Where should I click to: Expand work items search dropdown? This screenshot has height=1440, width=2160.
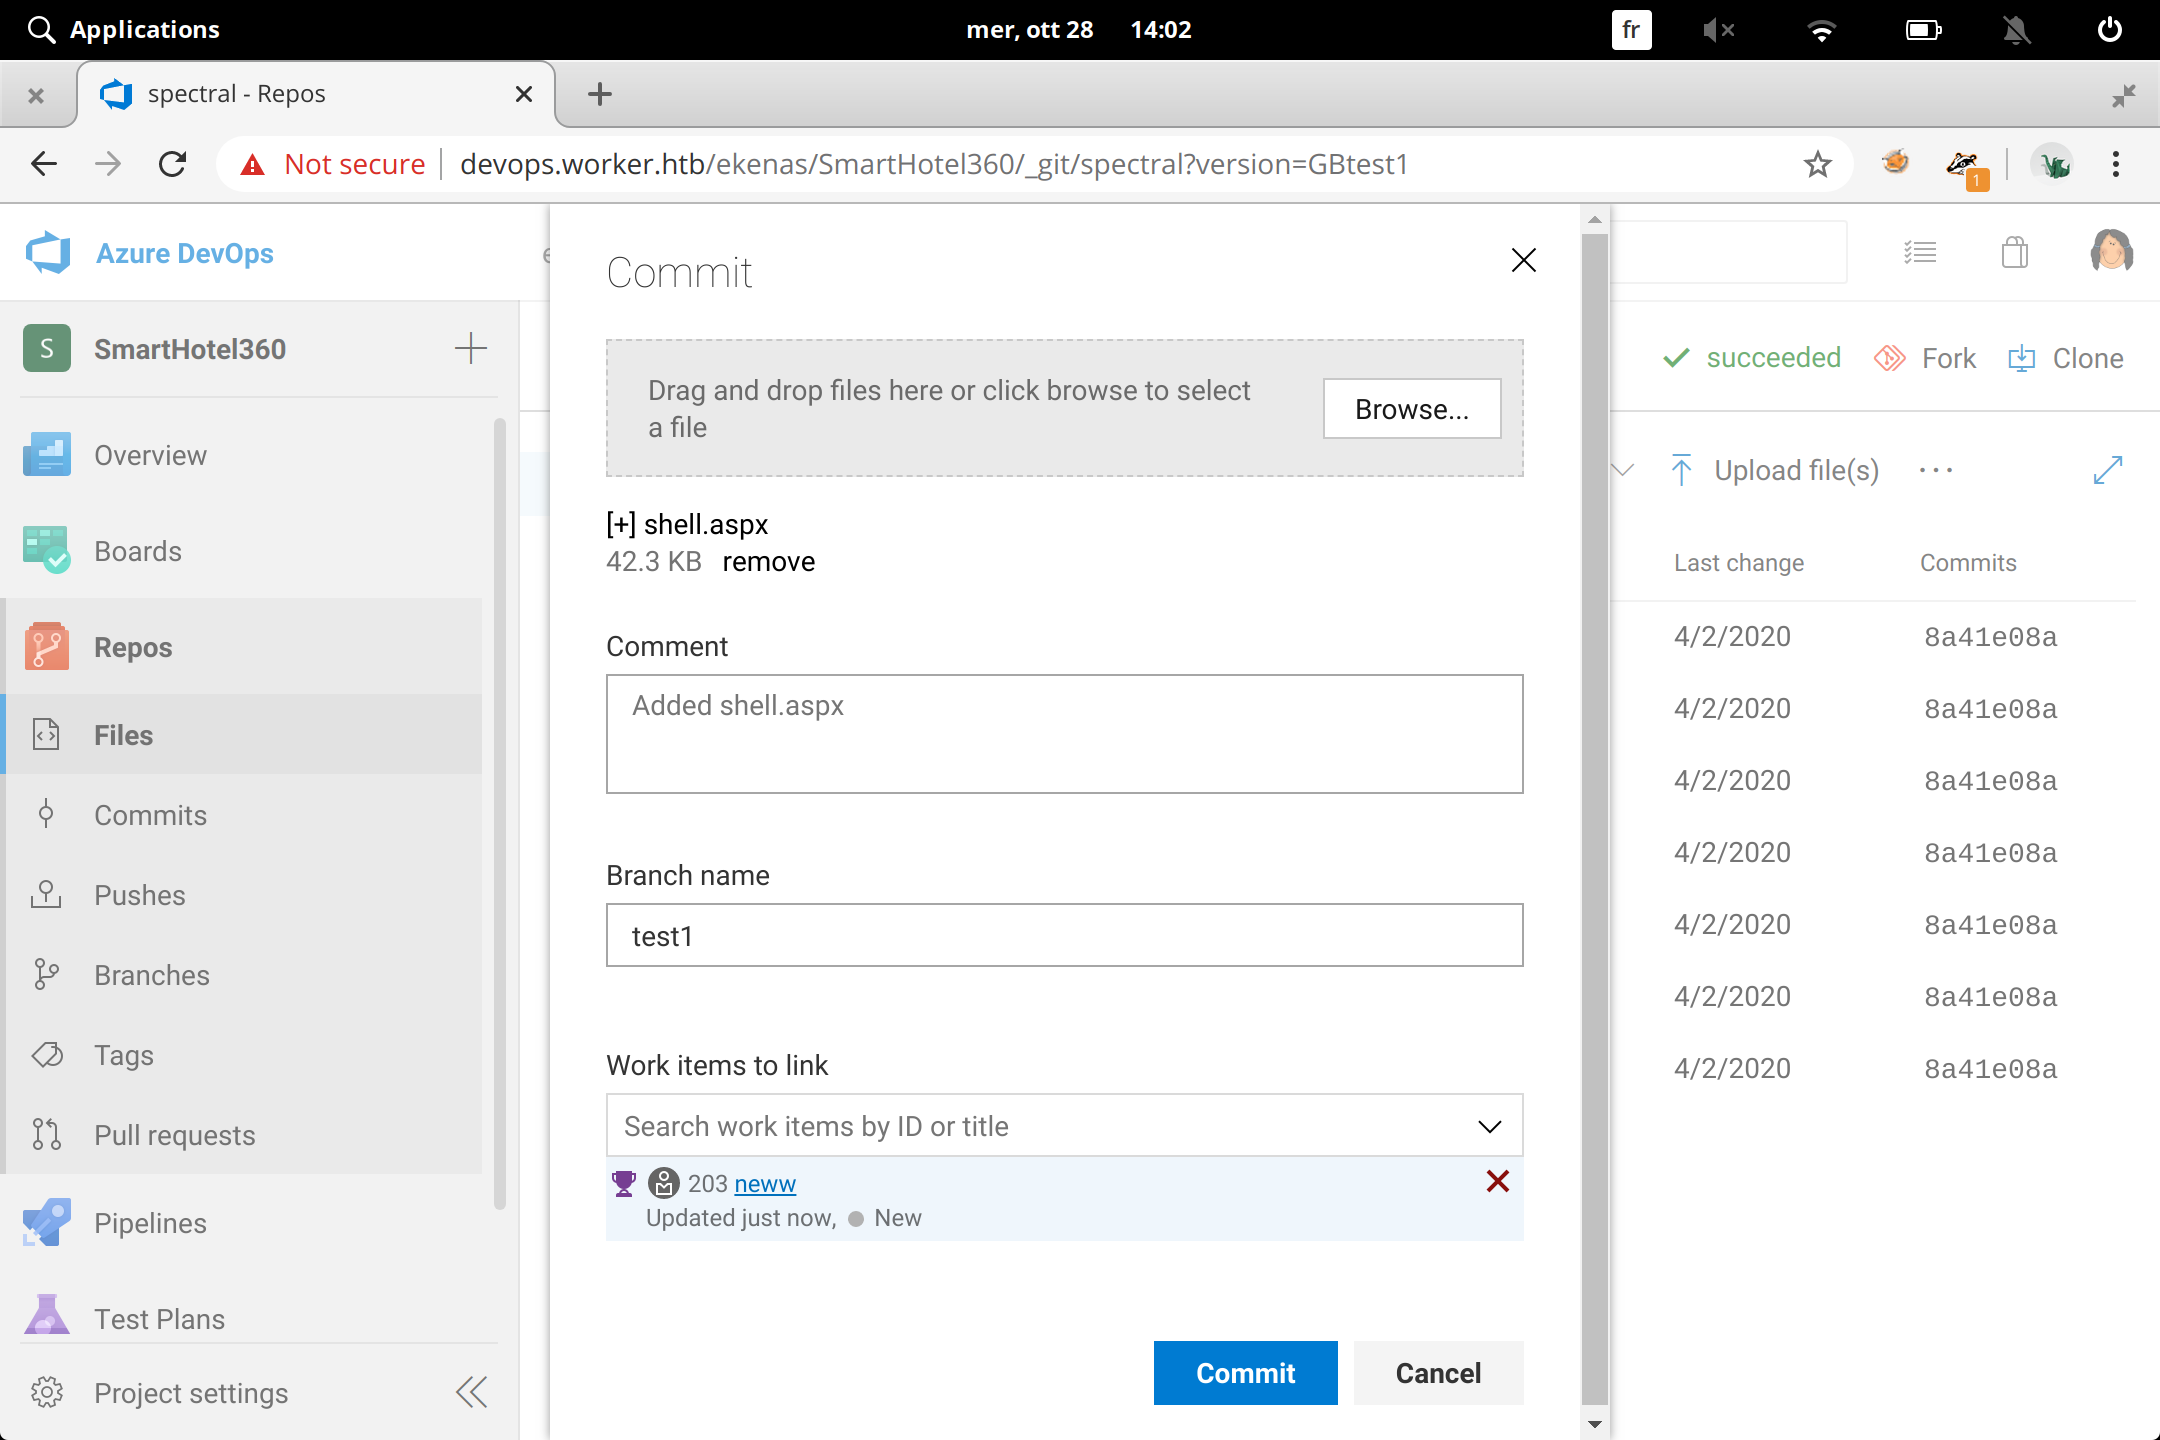pyautogui.click(x=1489, y=1126)
